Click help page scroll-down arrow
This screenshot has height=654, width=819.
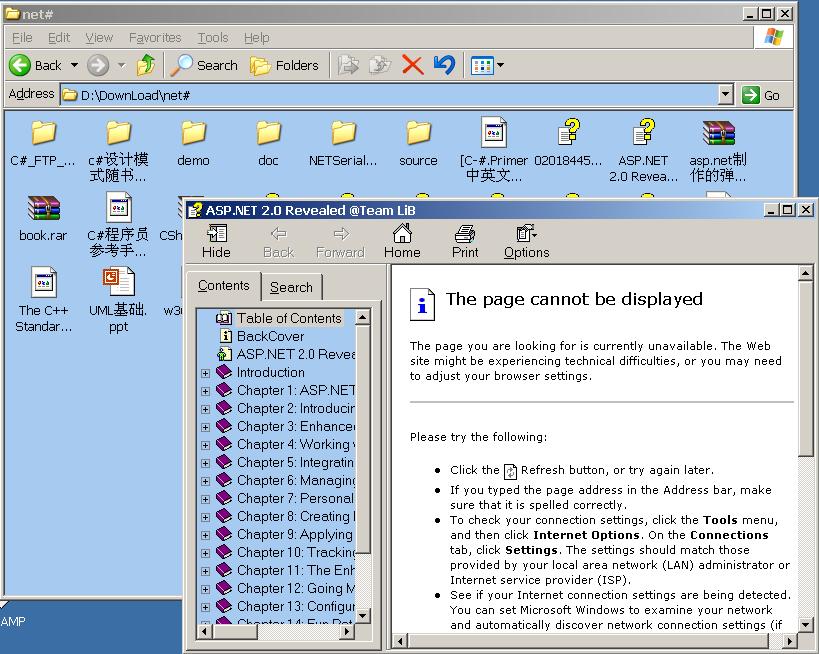point(805,624)
